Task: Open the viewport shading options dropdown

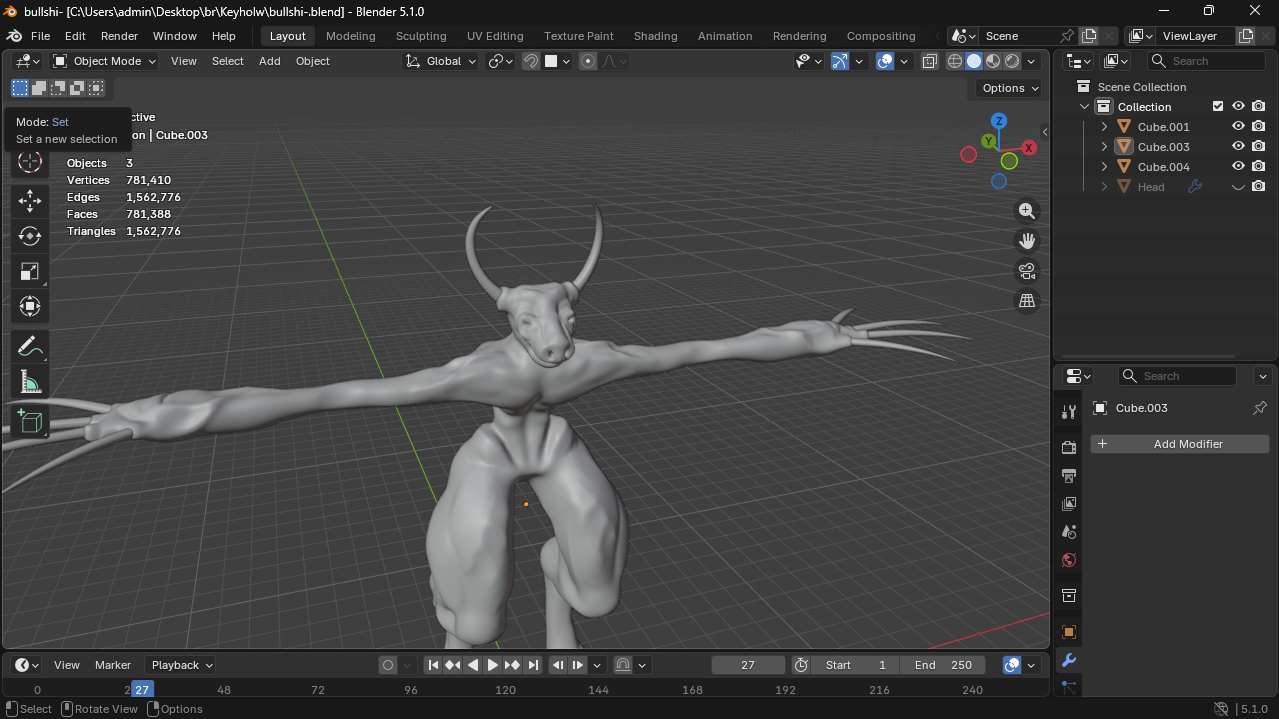Action: tap(1031, 61)
